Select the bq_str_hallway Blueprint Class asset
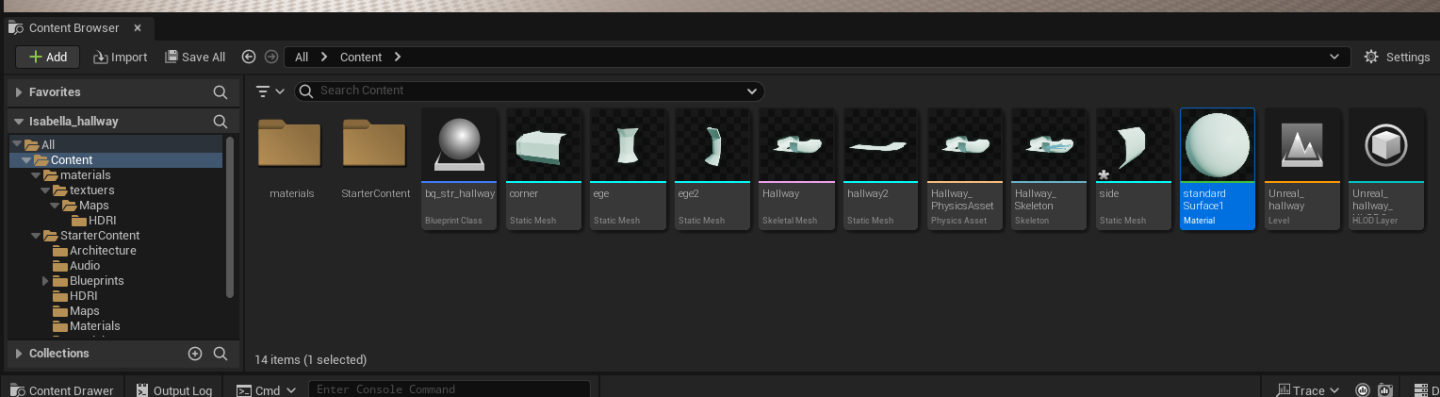This screenshot has height=397, width=1440. 459,168
